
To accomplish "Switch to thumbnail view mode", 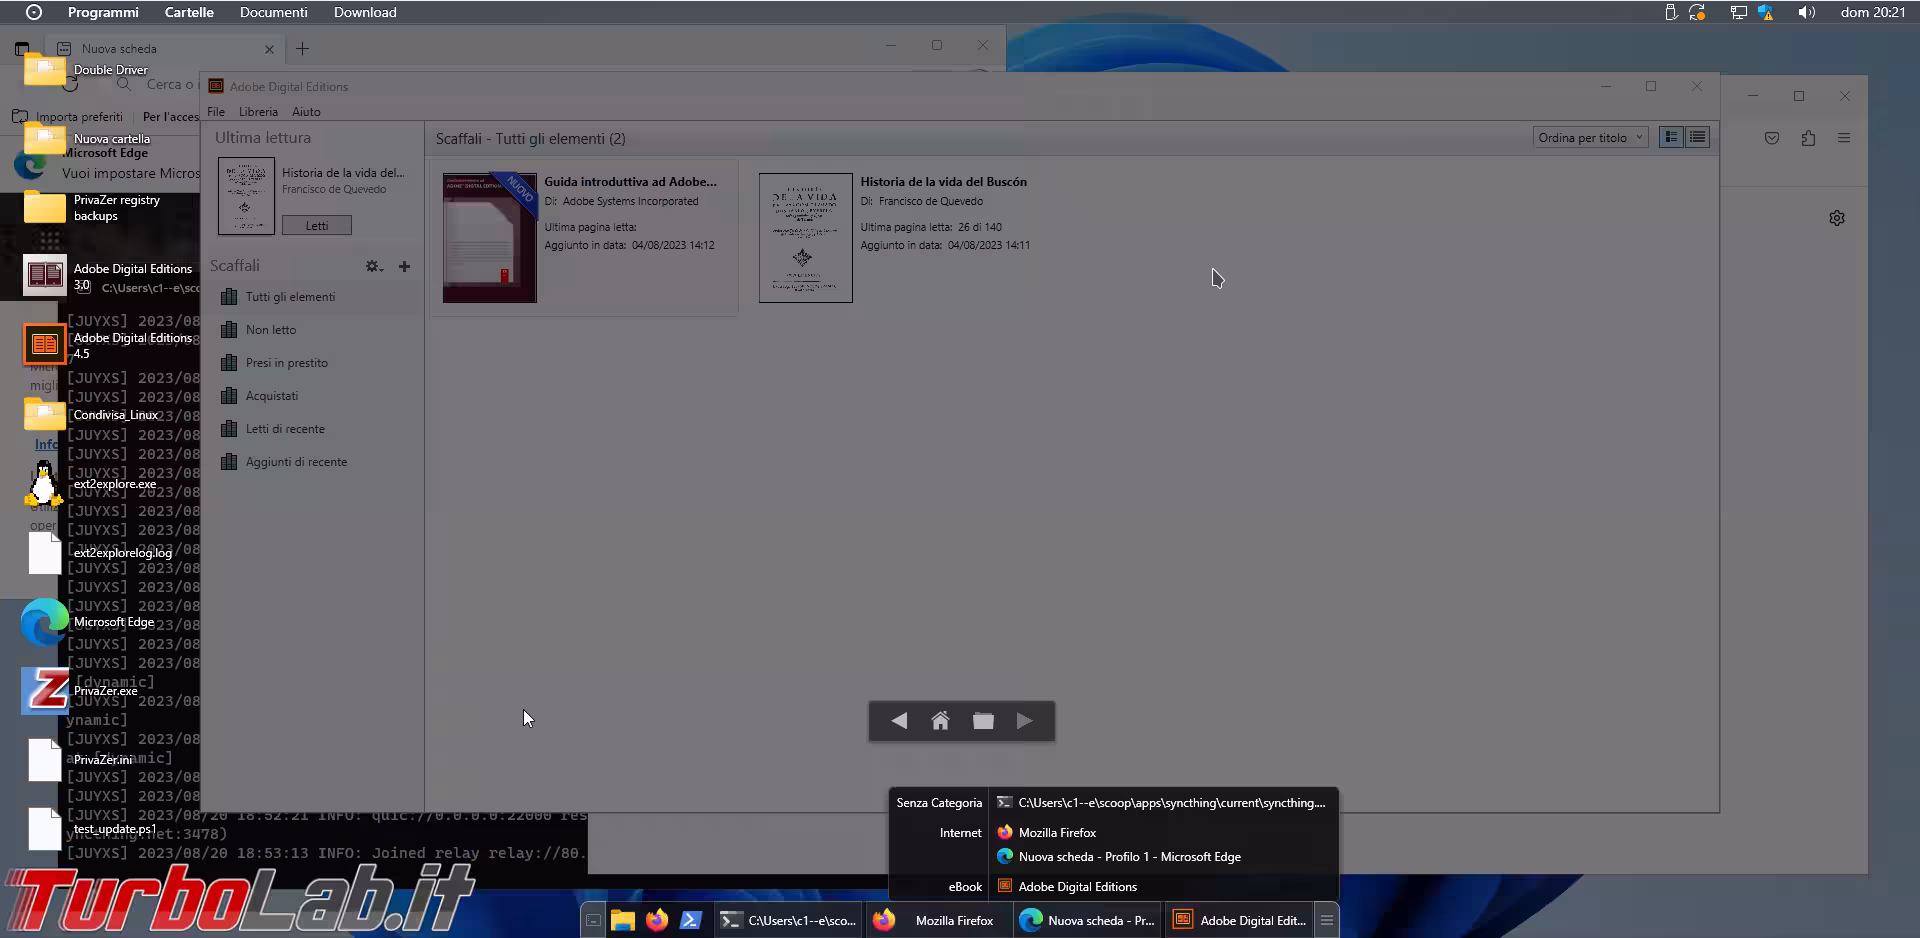I will (1671, 138).
